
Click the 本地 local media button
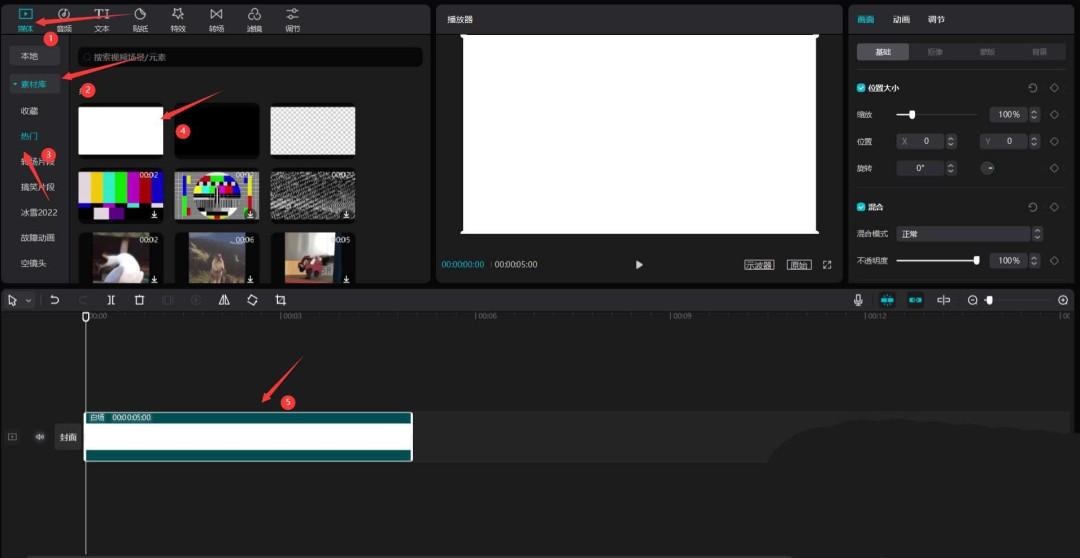click(30, 56)
